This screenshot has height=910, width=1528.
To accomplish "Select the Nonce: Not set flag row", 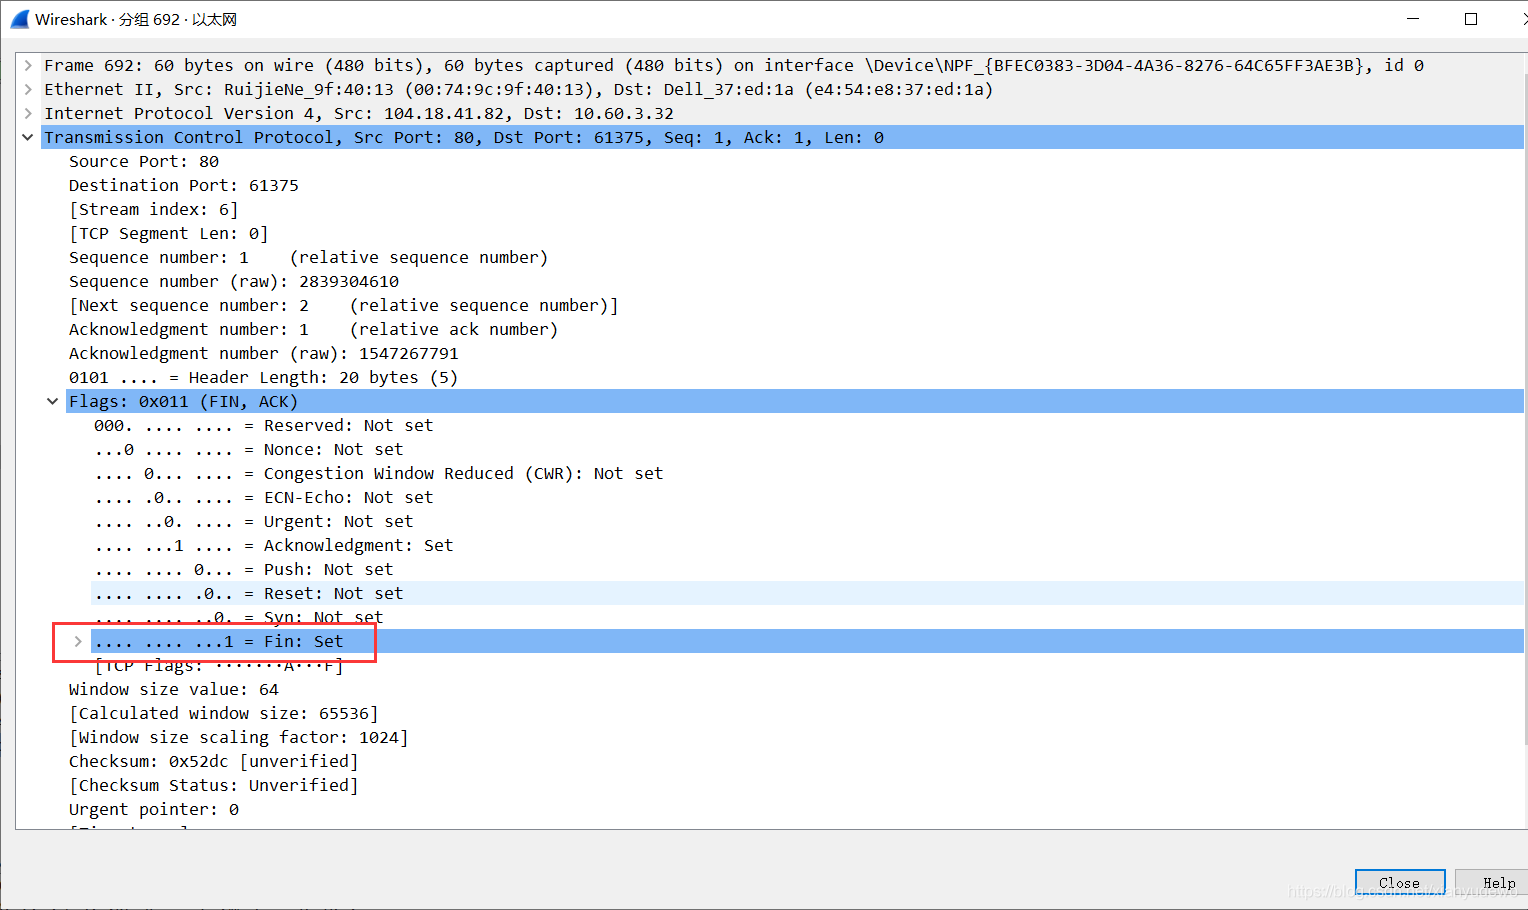I will coord(249,449).
